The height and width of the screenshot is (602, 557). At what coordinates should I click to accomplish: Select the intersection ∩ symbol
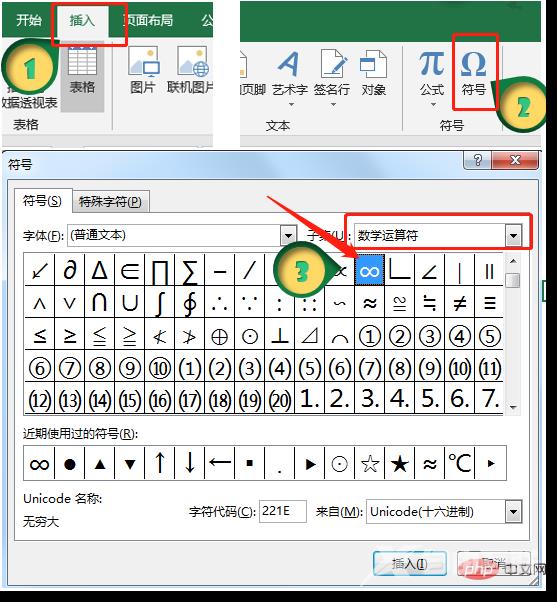[x=100, y=303]
